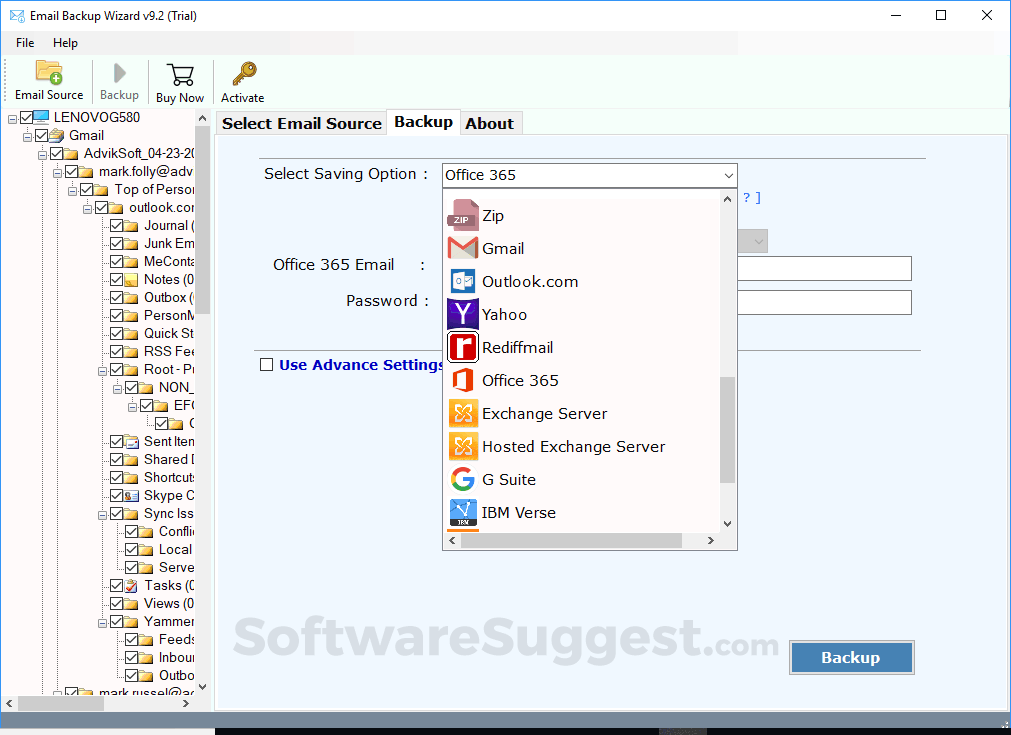The height and width of the screenshot is (735, 1011).
Task: Click the Office 365 Email input field
Action: point(824,268)
